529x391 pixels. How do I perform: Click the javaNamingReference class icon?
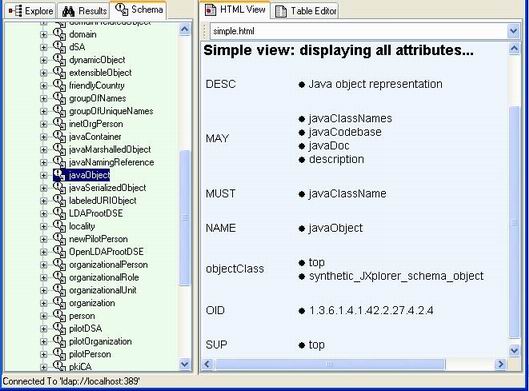59,163
